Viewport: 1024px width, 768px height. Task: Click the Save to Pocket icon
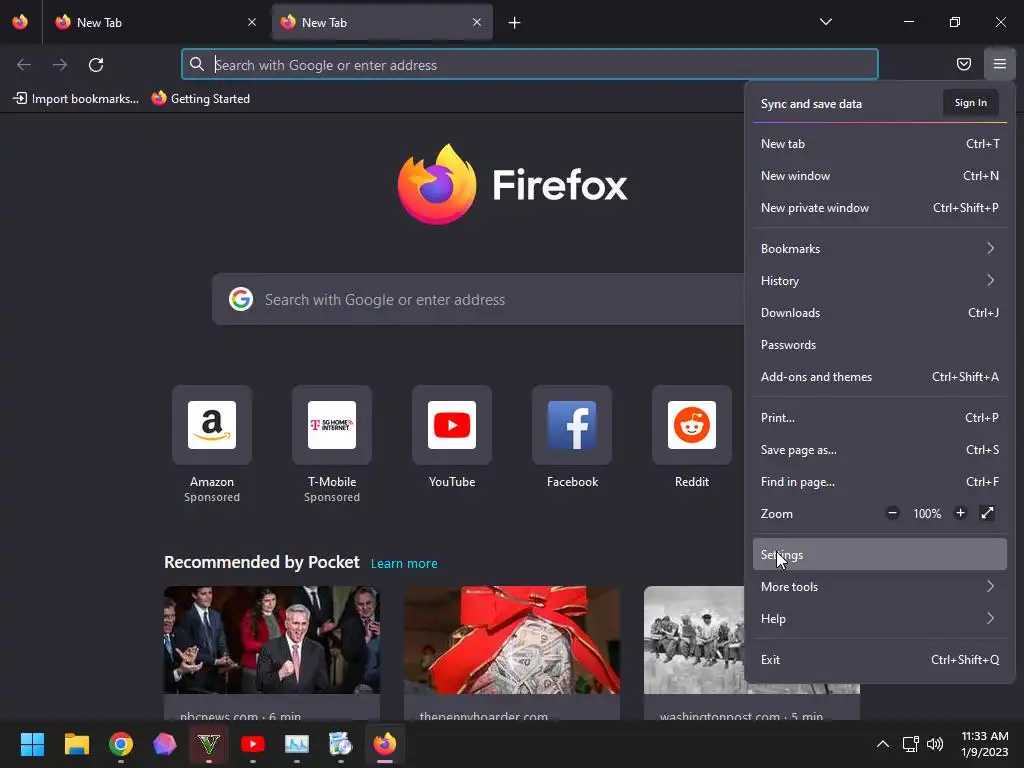click(963, 64)
